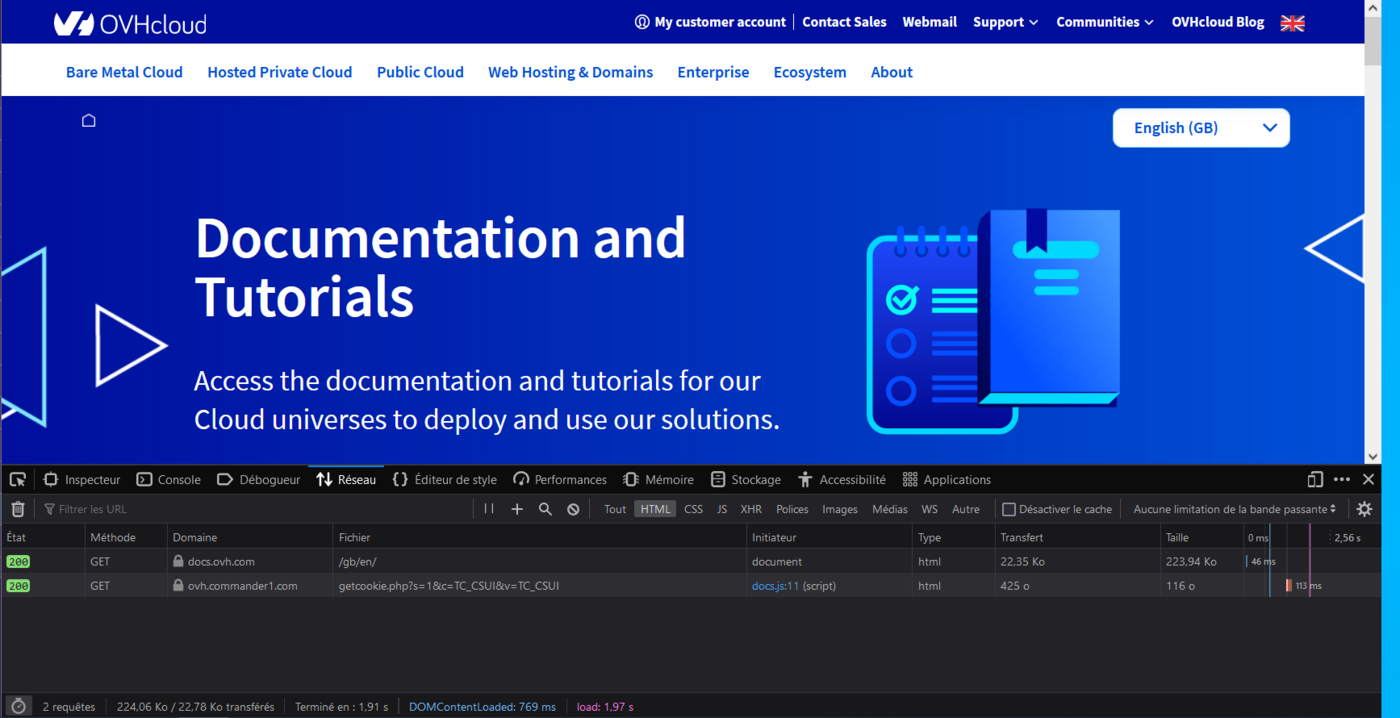The image size is (1400, 718).
Task: Pause network recording in devtools
Action: click(x=489, y=509)
